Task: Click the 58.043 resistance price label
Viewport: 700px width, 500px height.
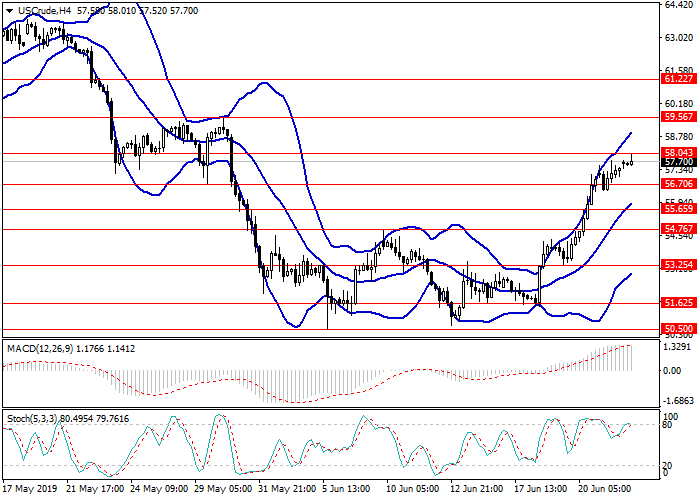Action: [x=678, y=153]
